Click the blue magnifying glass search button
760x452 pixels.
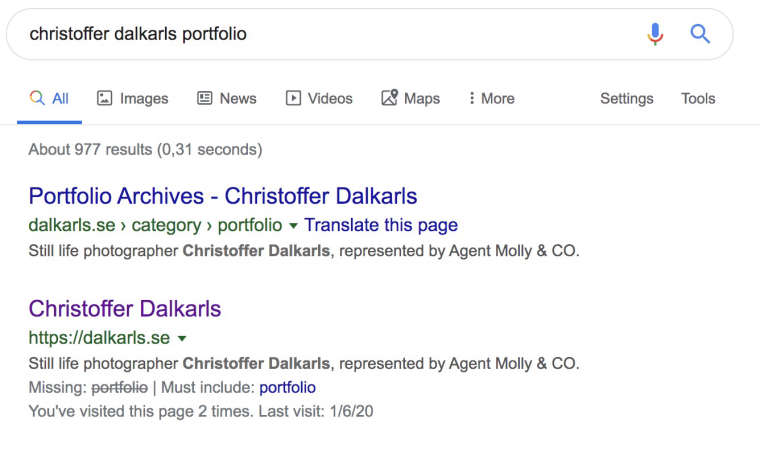[700, 34]
